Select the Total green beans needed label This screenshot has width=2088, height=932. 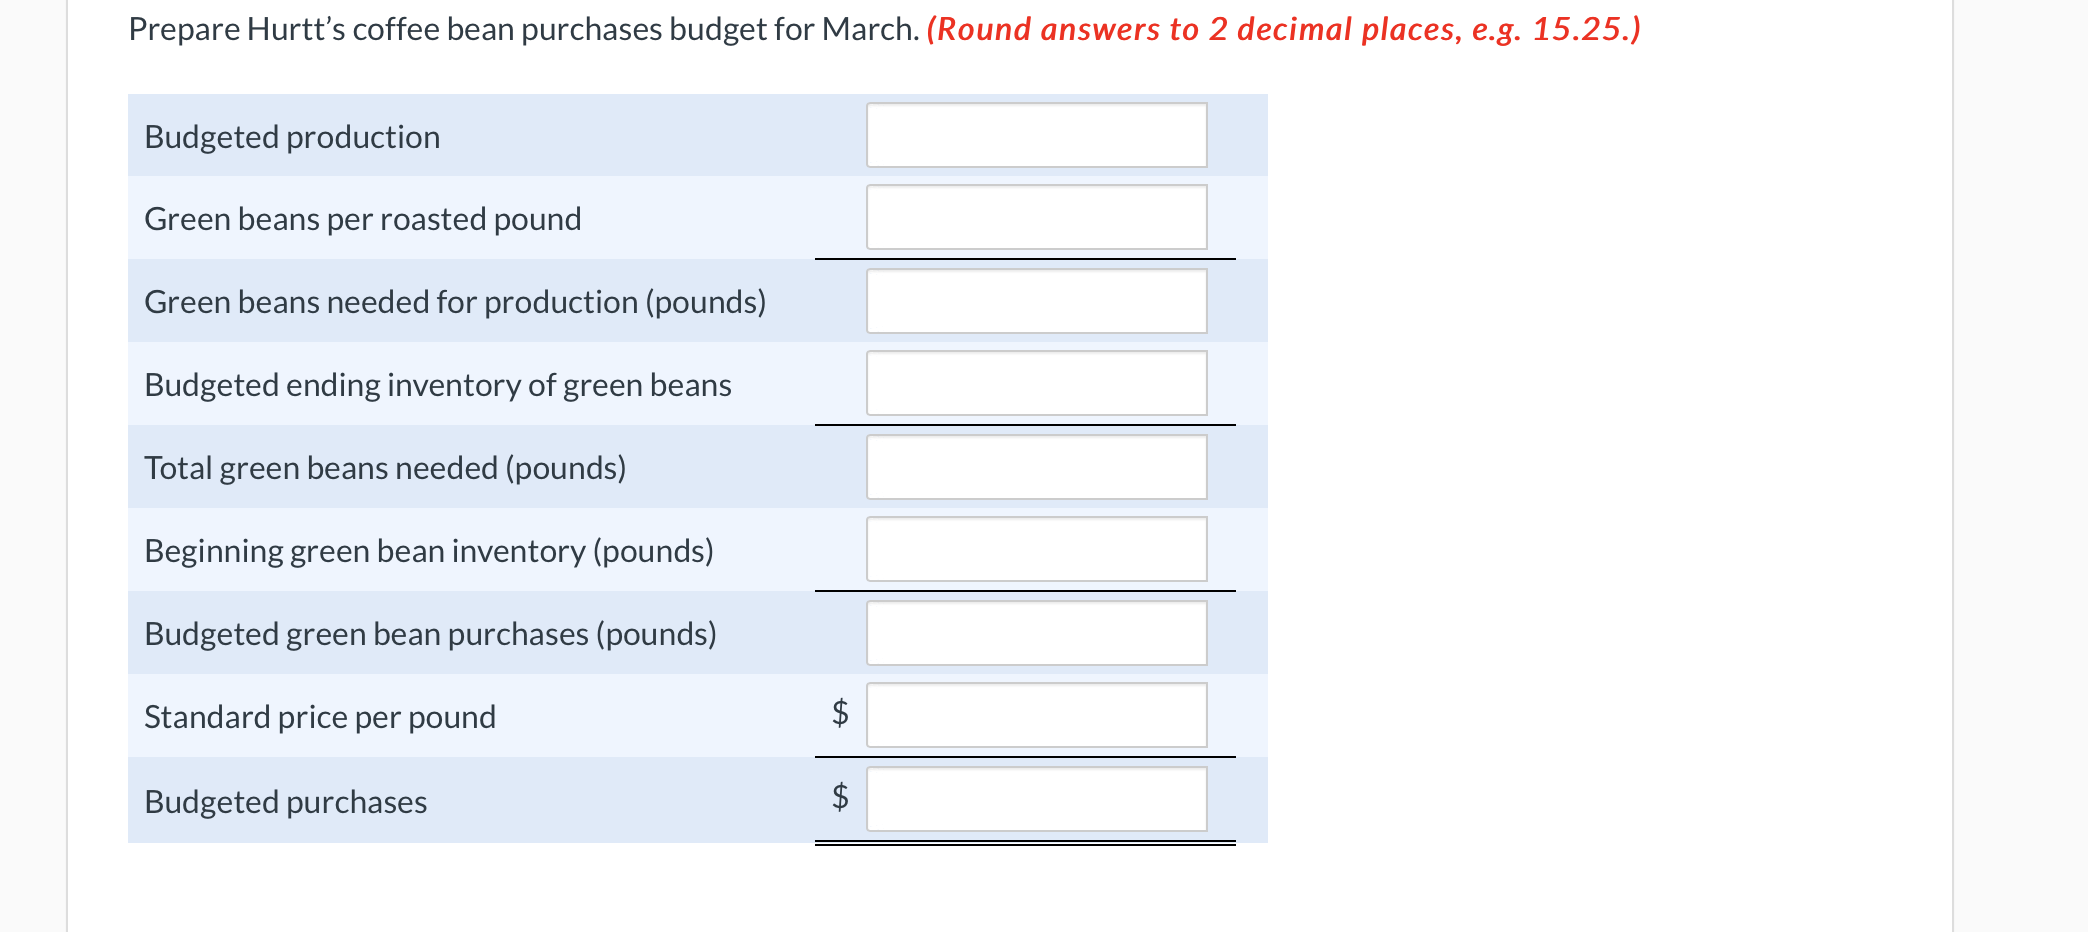click(386, 468)
